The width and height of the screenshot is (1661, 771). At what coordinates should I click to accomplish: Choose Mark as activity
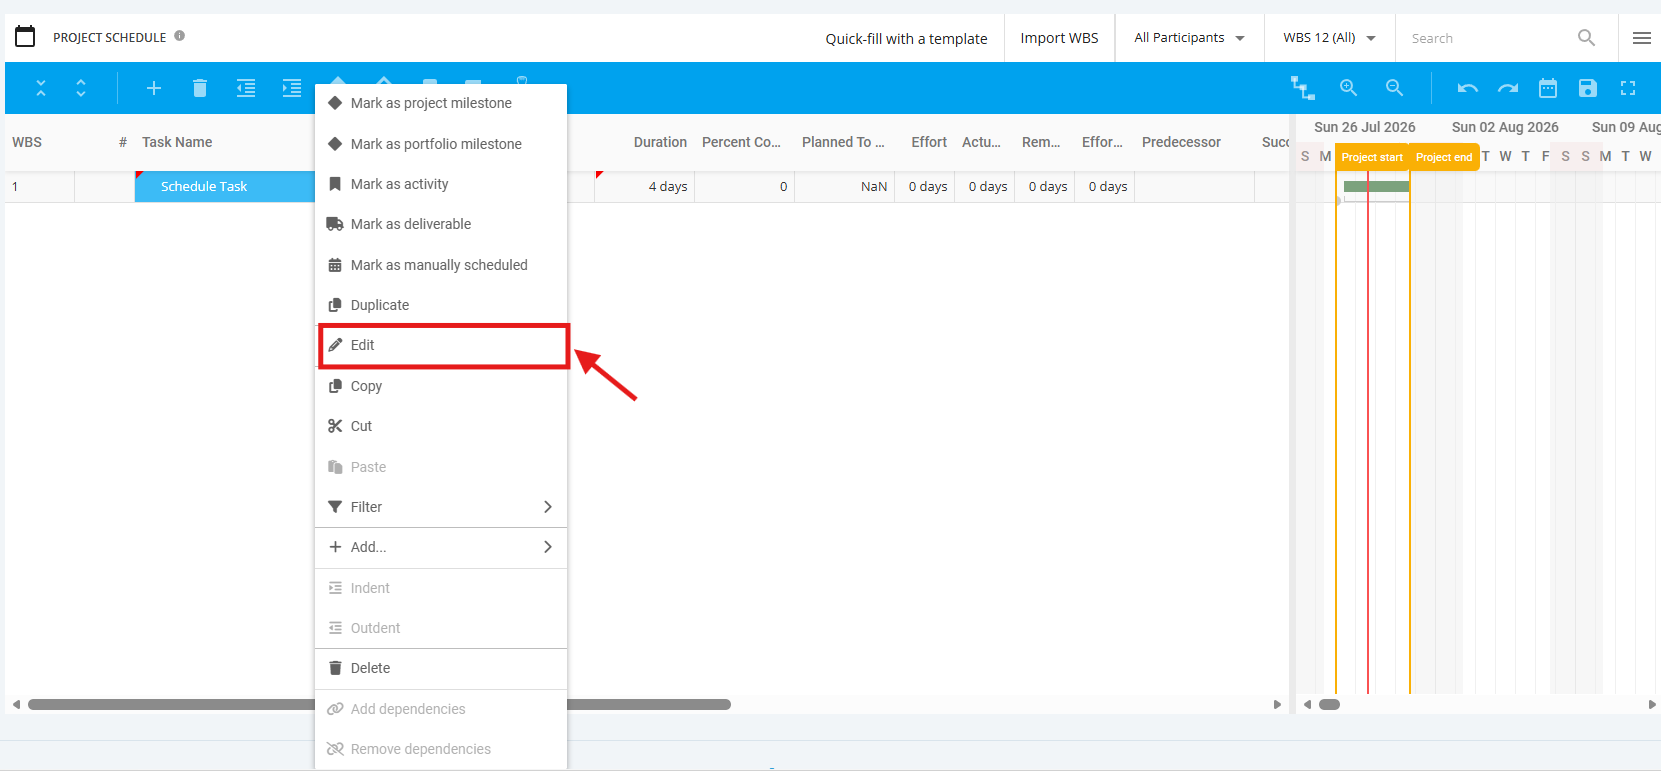click(441, 184)
